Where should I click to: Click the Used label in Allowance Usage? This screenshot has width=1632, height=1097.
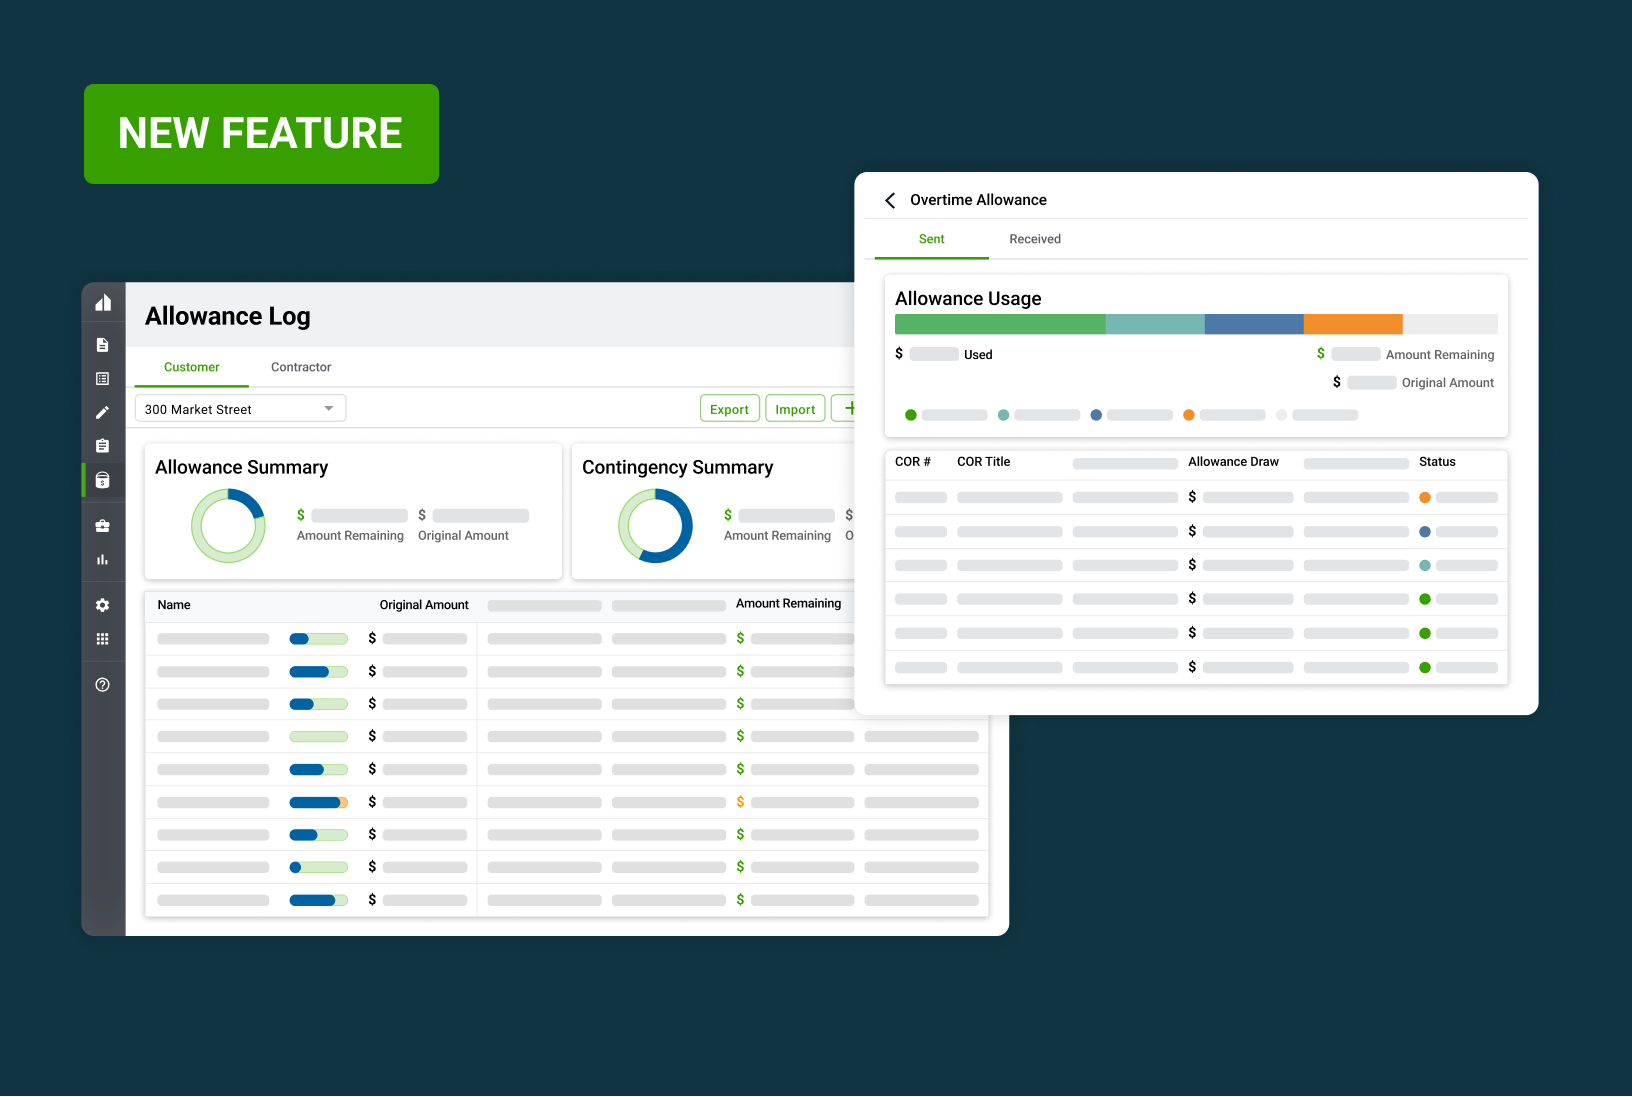click(978, 355)
